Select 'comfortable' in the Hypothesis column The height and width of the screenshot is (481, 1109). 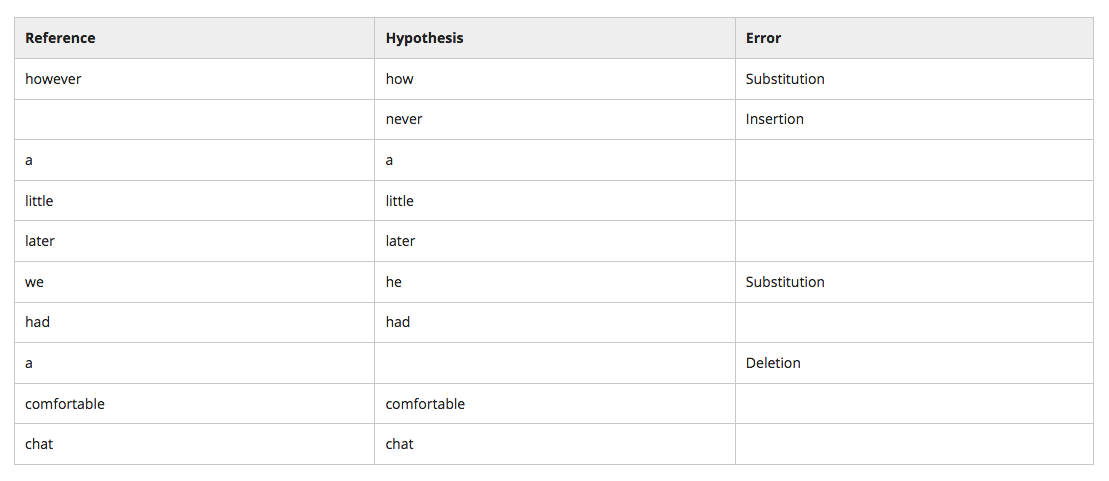pos(425,404)
